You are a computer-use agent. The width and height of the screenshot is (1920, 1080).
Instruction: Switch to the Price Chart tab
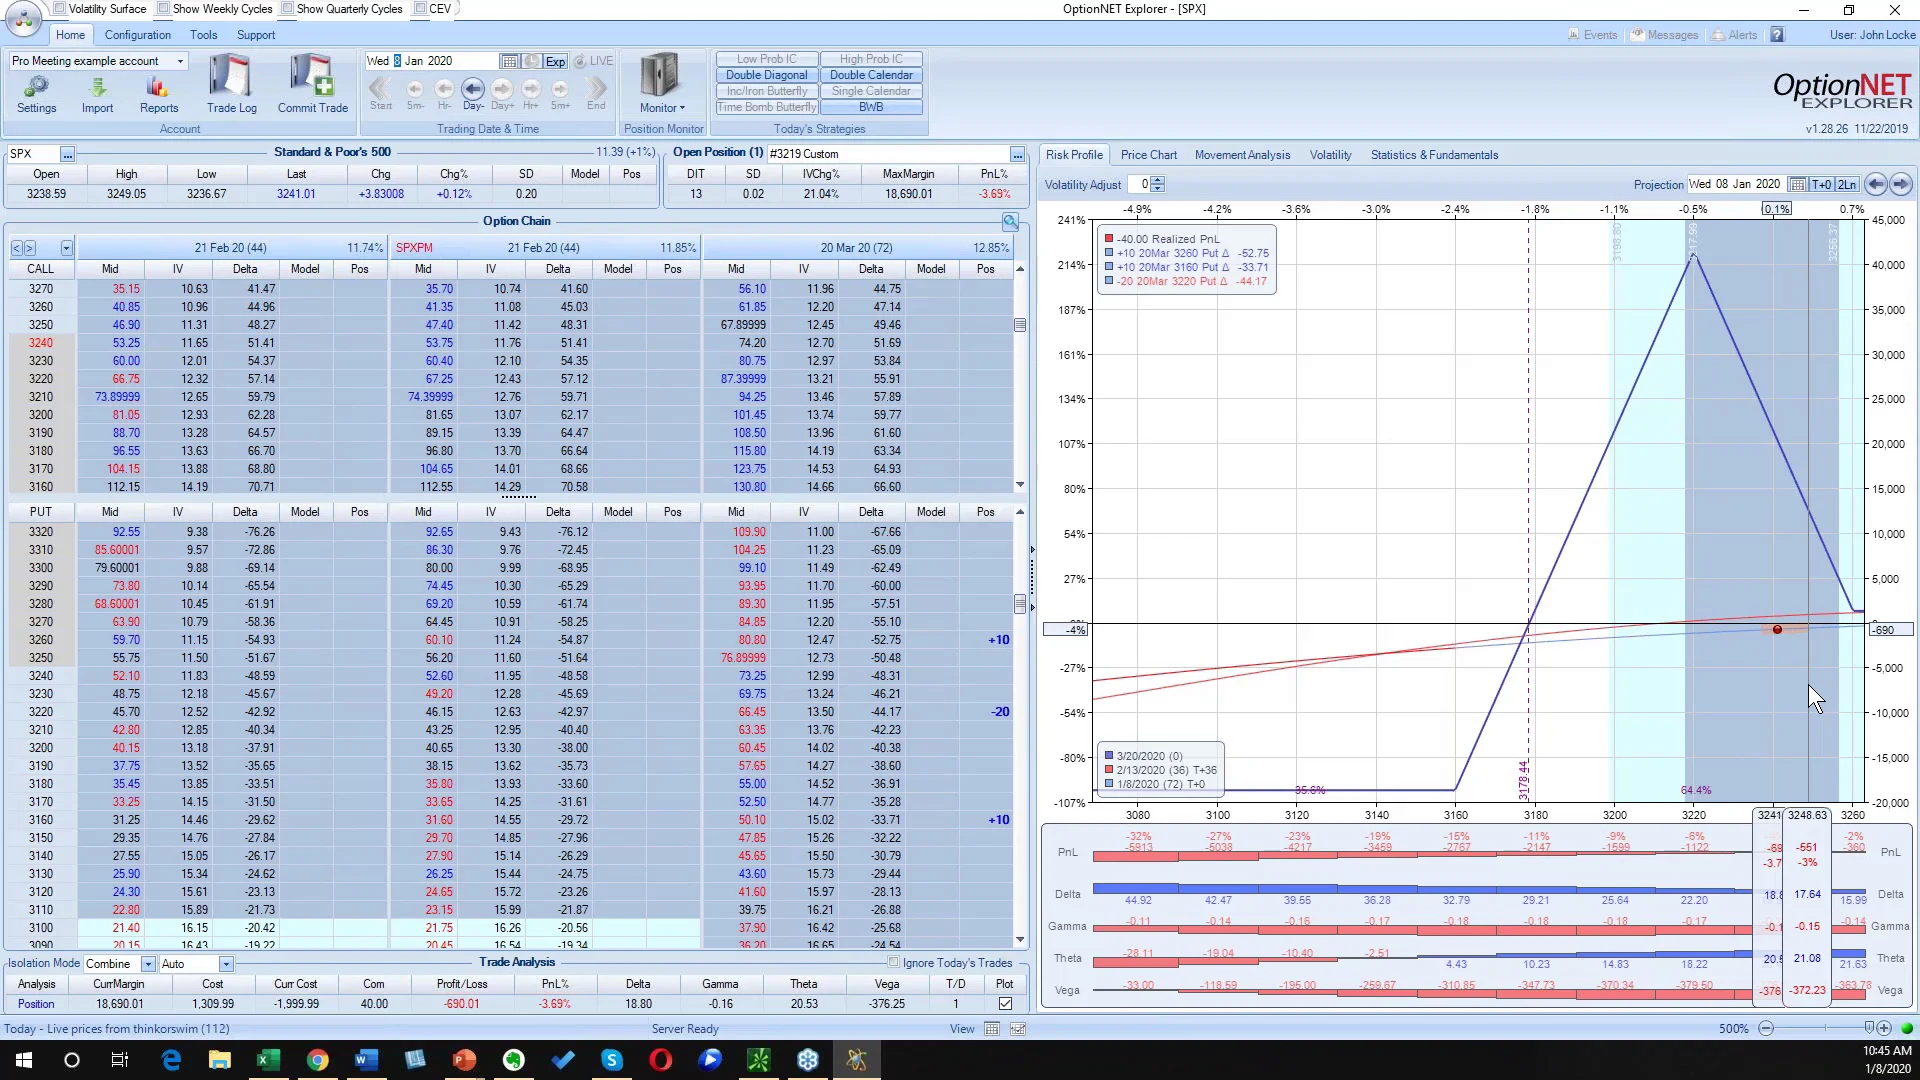click(x=1149, y=155)
